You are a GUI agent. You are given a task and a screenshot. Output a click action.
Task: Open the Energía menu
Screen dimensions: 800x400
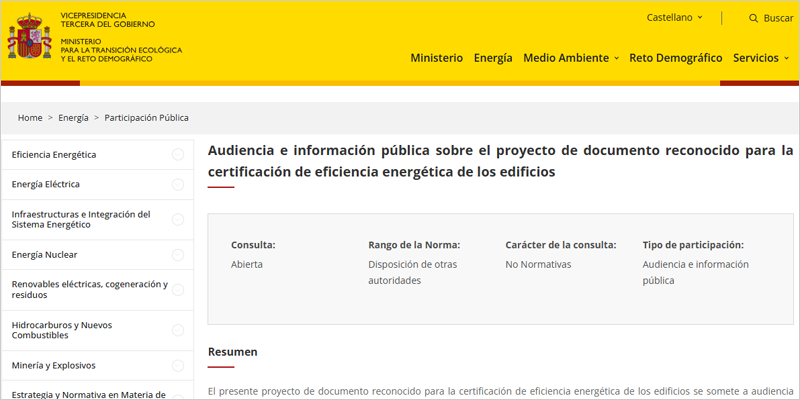tap(493, 58)
